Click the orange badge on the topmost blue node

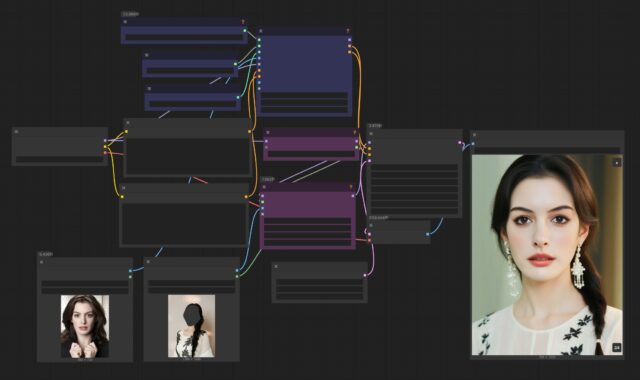pyautogui.click(x=243, y=22)
